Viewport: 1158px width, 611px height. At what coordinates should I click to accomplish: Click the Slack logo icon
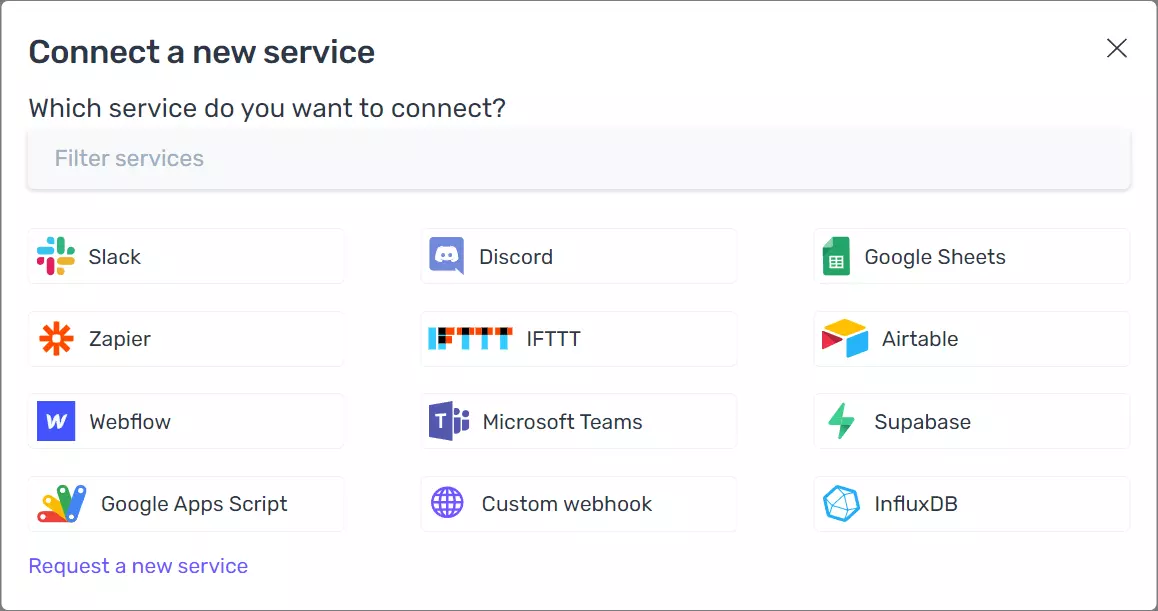56,257
